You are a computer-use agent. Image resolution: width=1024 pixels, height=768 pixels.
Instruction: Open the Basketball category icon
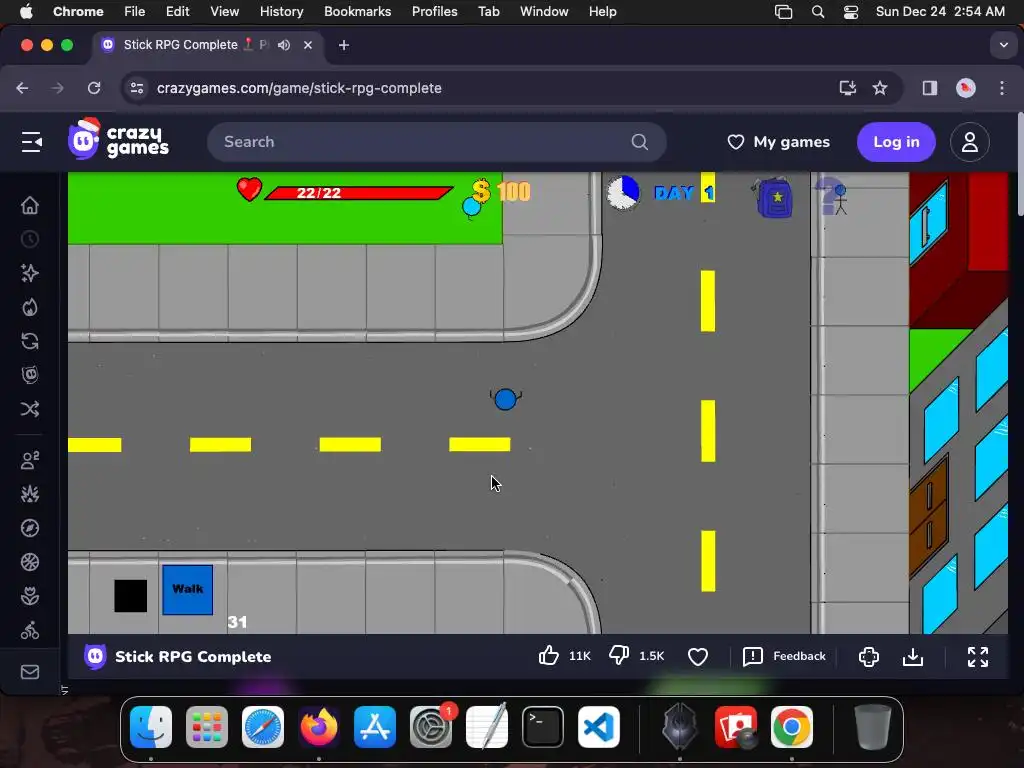[29, 562]
